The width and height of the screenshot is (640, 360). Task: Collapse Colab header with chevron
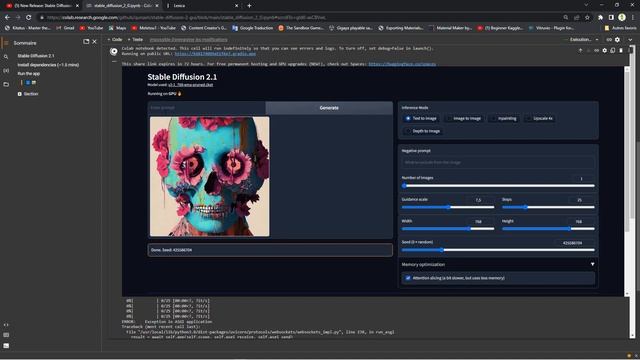coord(630,40)
